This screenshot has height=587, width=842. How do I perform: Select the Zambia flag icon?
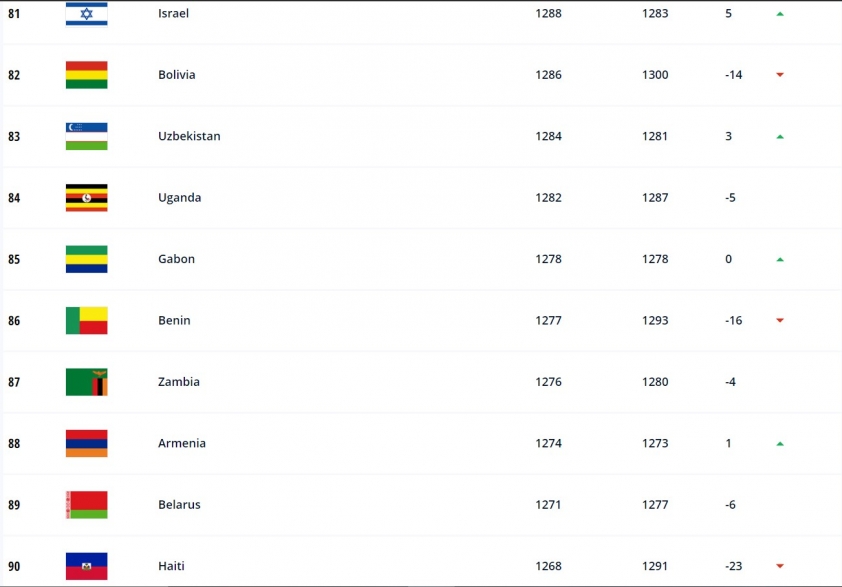point(86,382)
